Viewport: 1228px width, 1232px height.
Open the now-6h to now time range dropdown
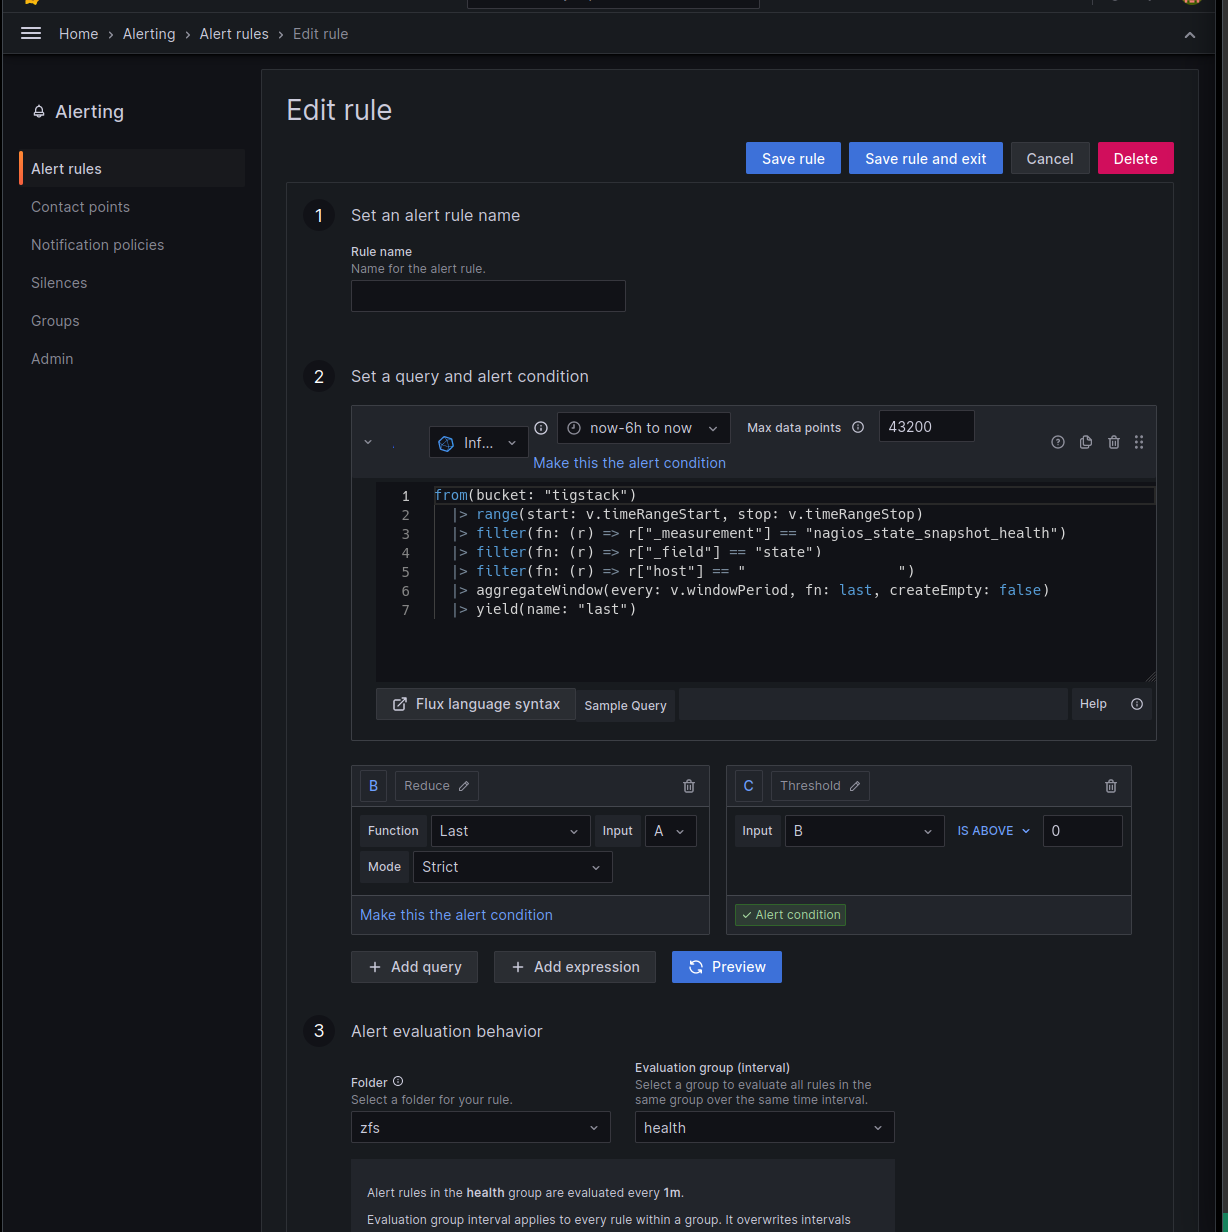(643, 428)
